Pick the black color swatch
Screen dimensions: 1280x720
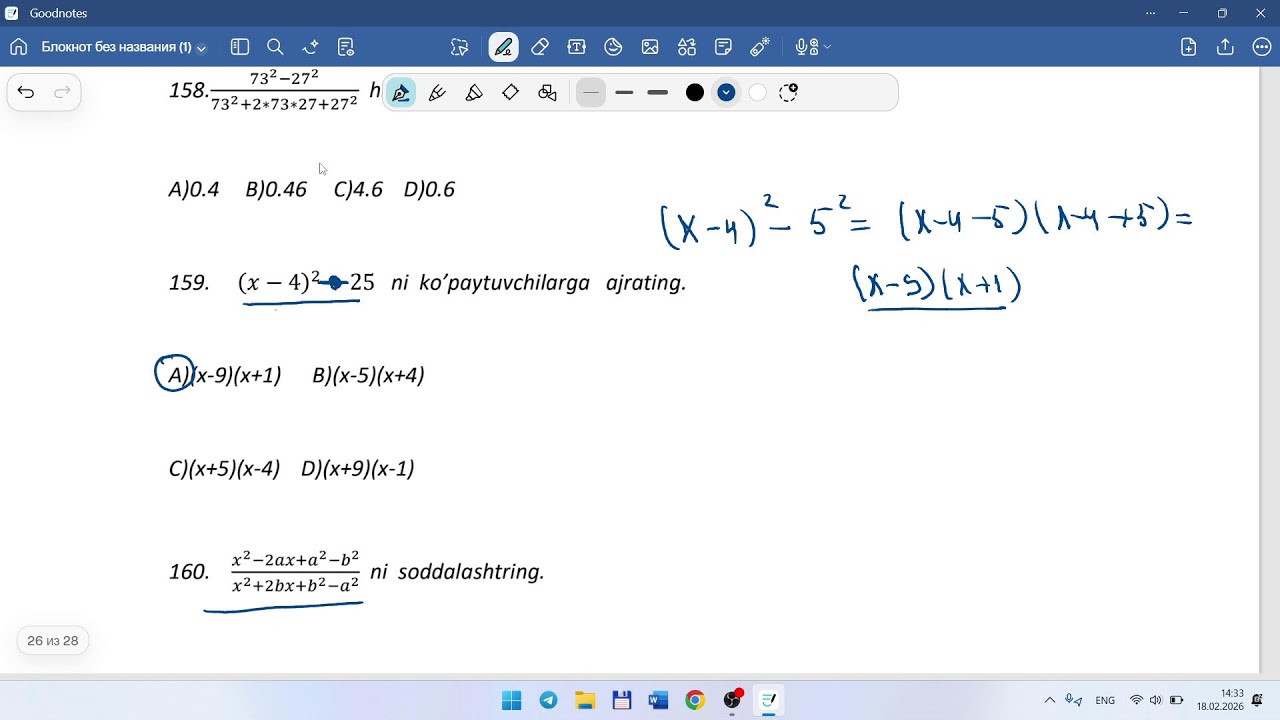[x=695, y=93]
